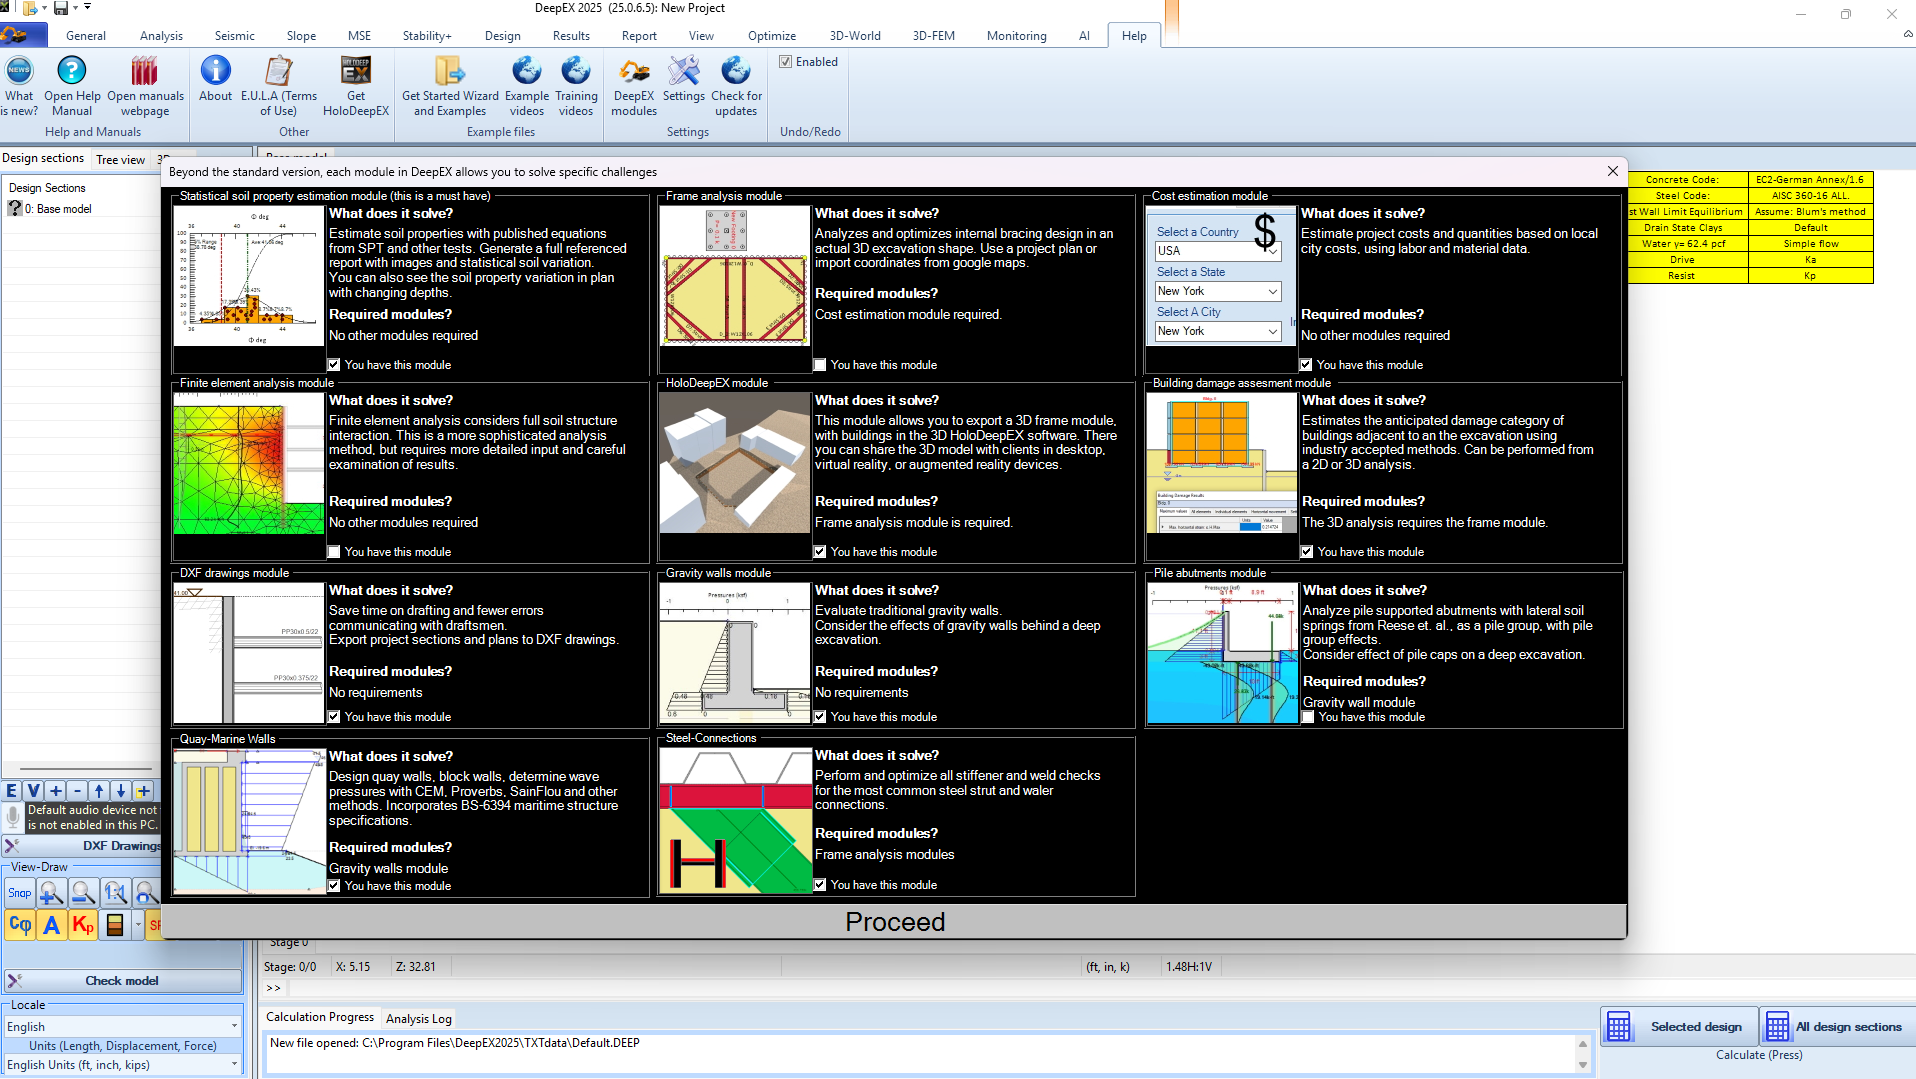Screen dimensions: 1916x1079
Task: Toggle DXF drawings module checkbox
Action: (334, 717)
